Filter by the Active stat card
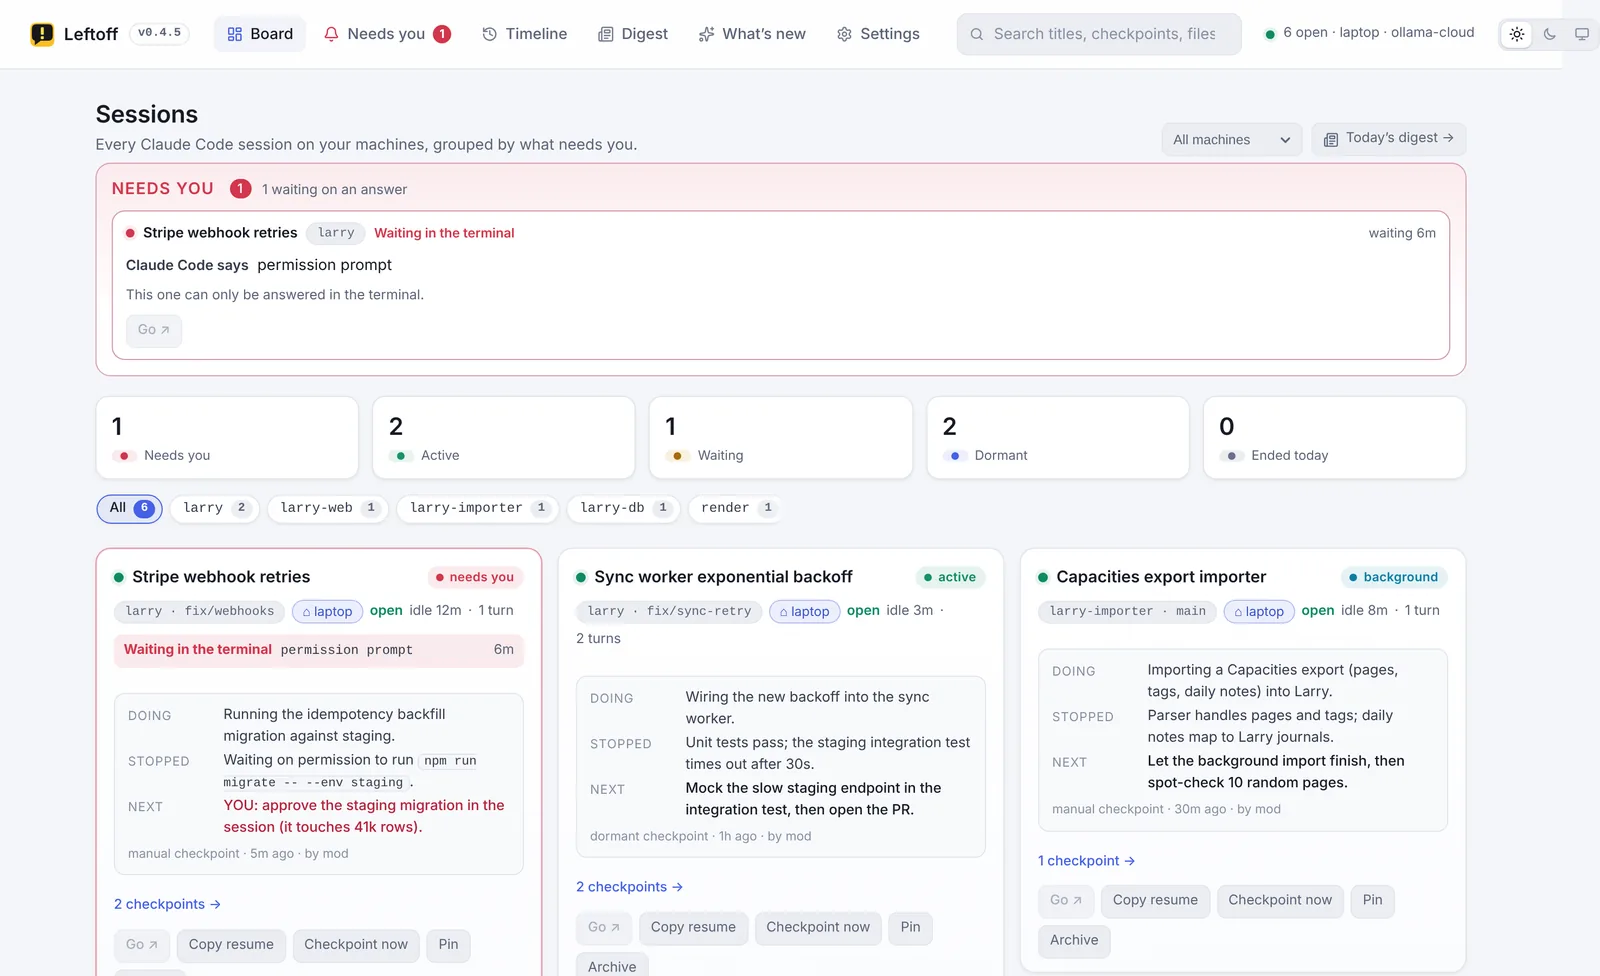This screenshot has width=1600, height=976. point(504,438)
